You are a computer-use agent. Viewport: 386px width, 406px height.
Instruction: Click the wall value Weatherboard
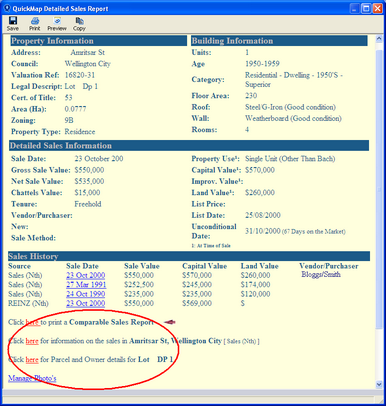point(293,118)
